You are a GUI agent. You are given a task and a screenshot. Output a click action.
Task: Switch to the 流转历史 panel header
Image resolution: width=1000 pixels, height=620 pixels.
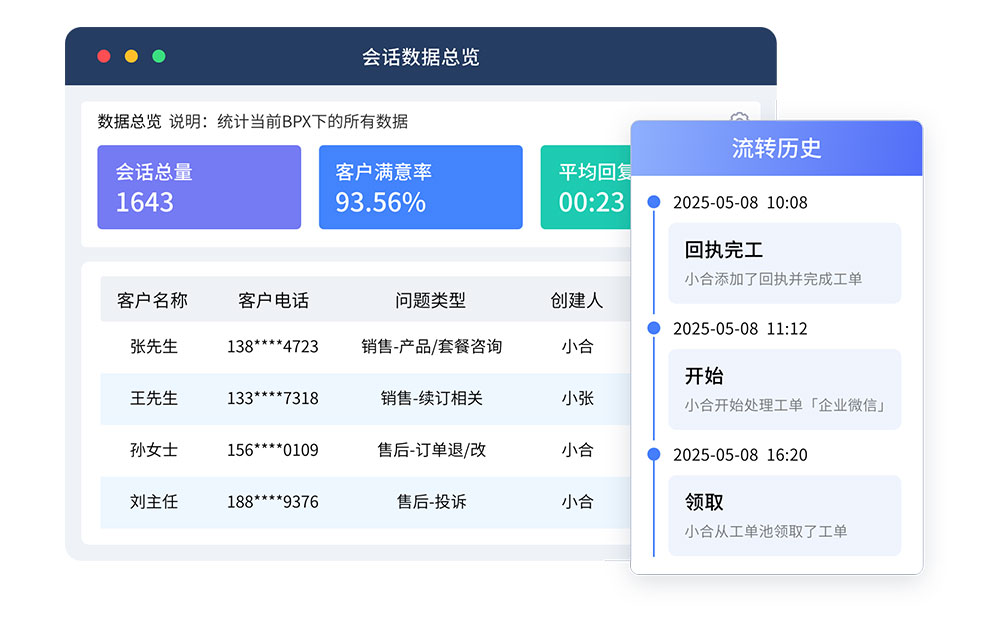point(777,147)
